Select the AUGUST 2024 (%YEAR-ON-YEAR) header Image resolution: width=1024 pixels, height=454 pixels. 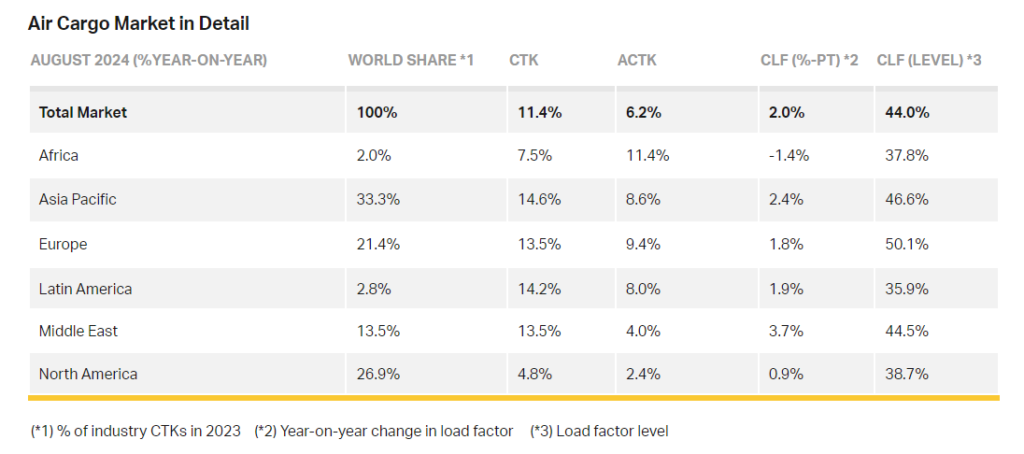click(x=149, y=61)
